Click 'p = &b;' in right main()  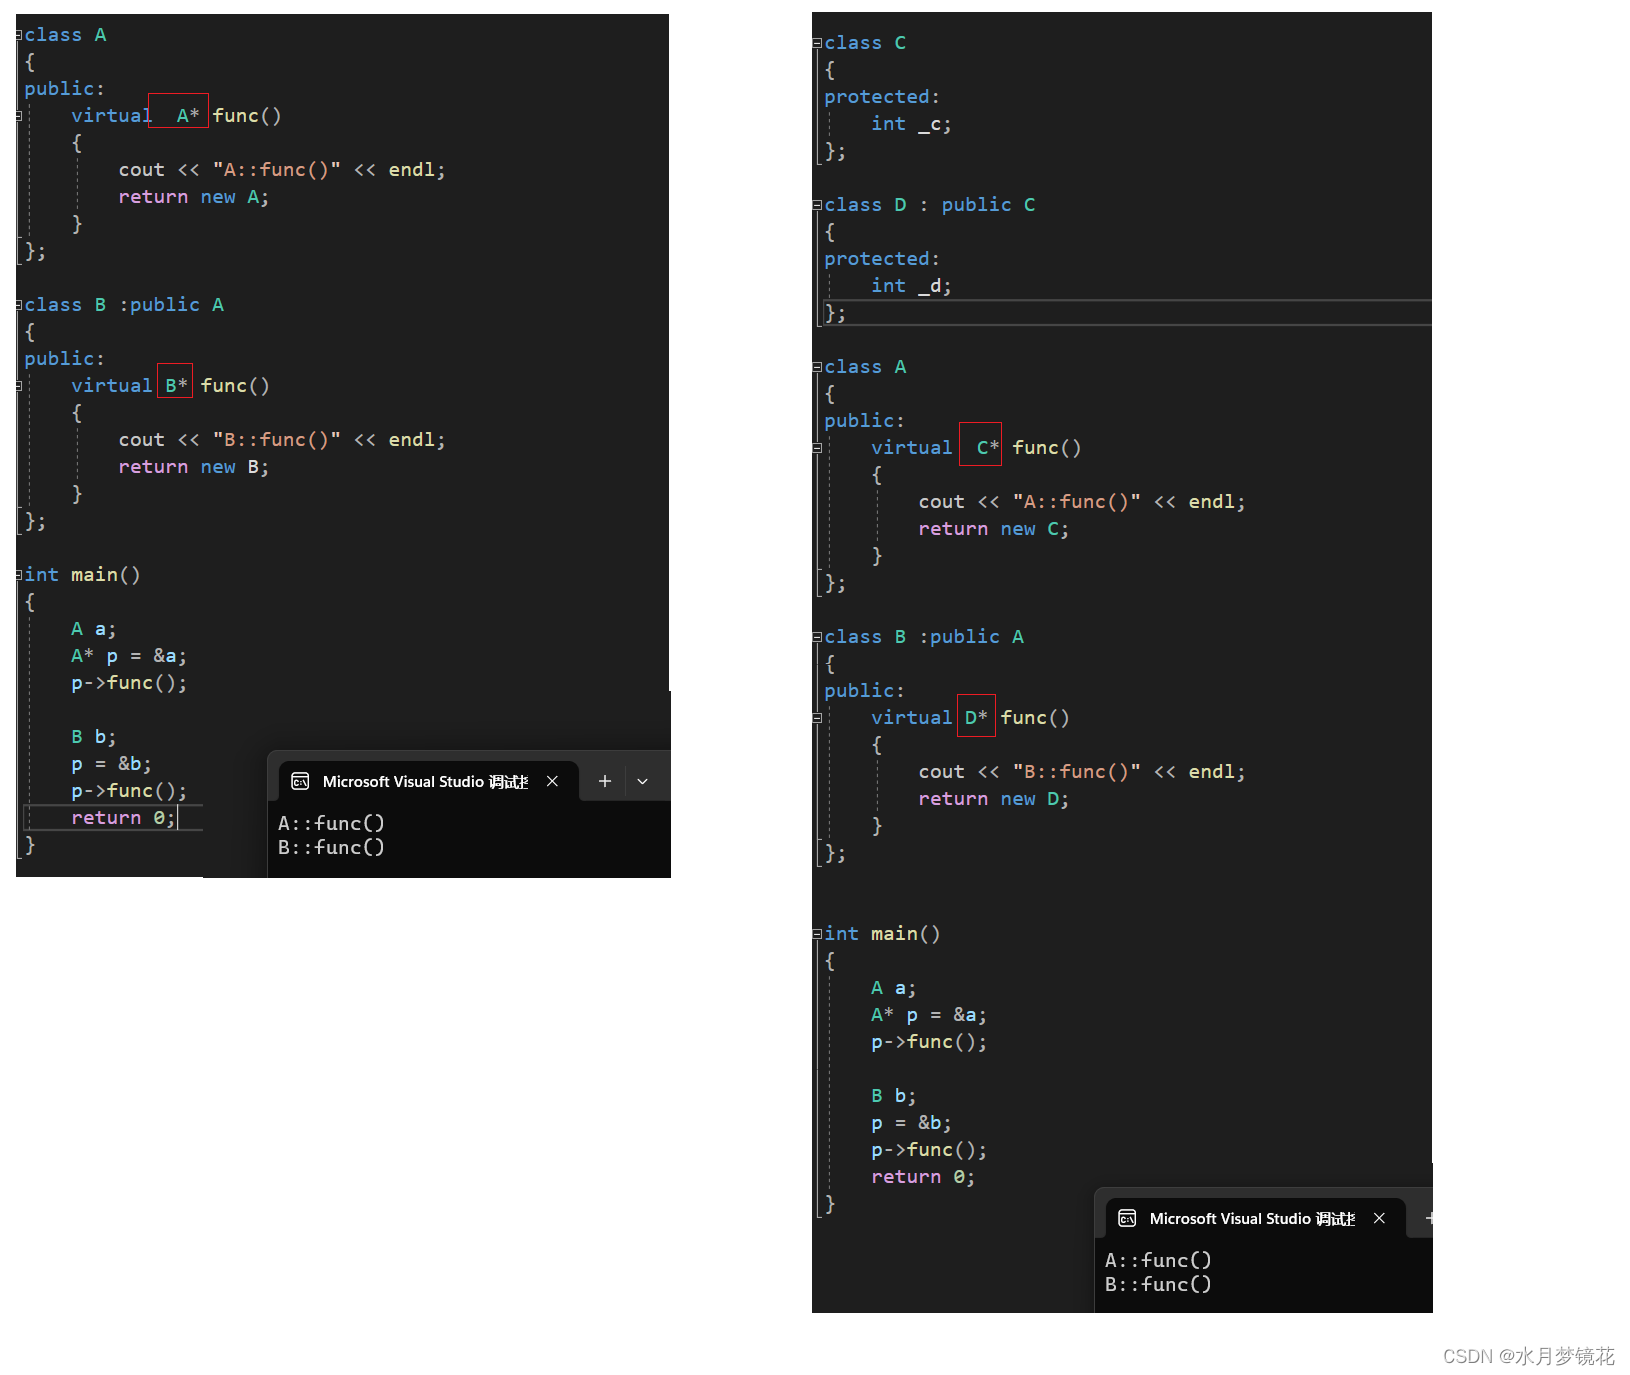(x=911, y=1123)
